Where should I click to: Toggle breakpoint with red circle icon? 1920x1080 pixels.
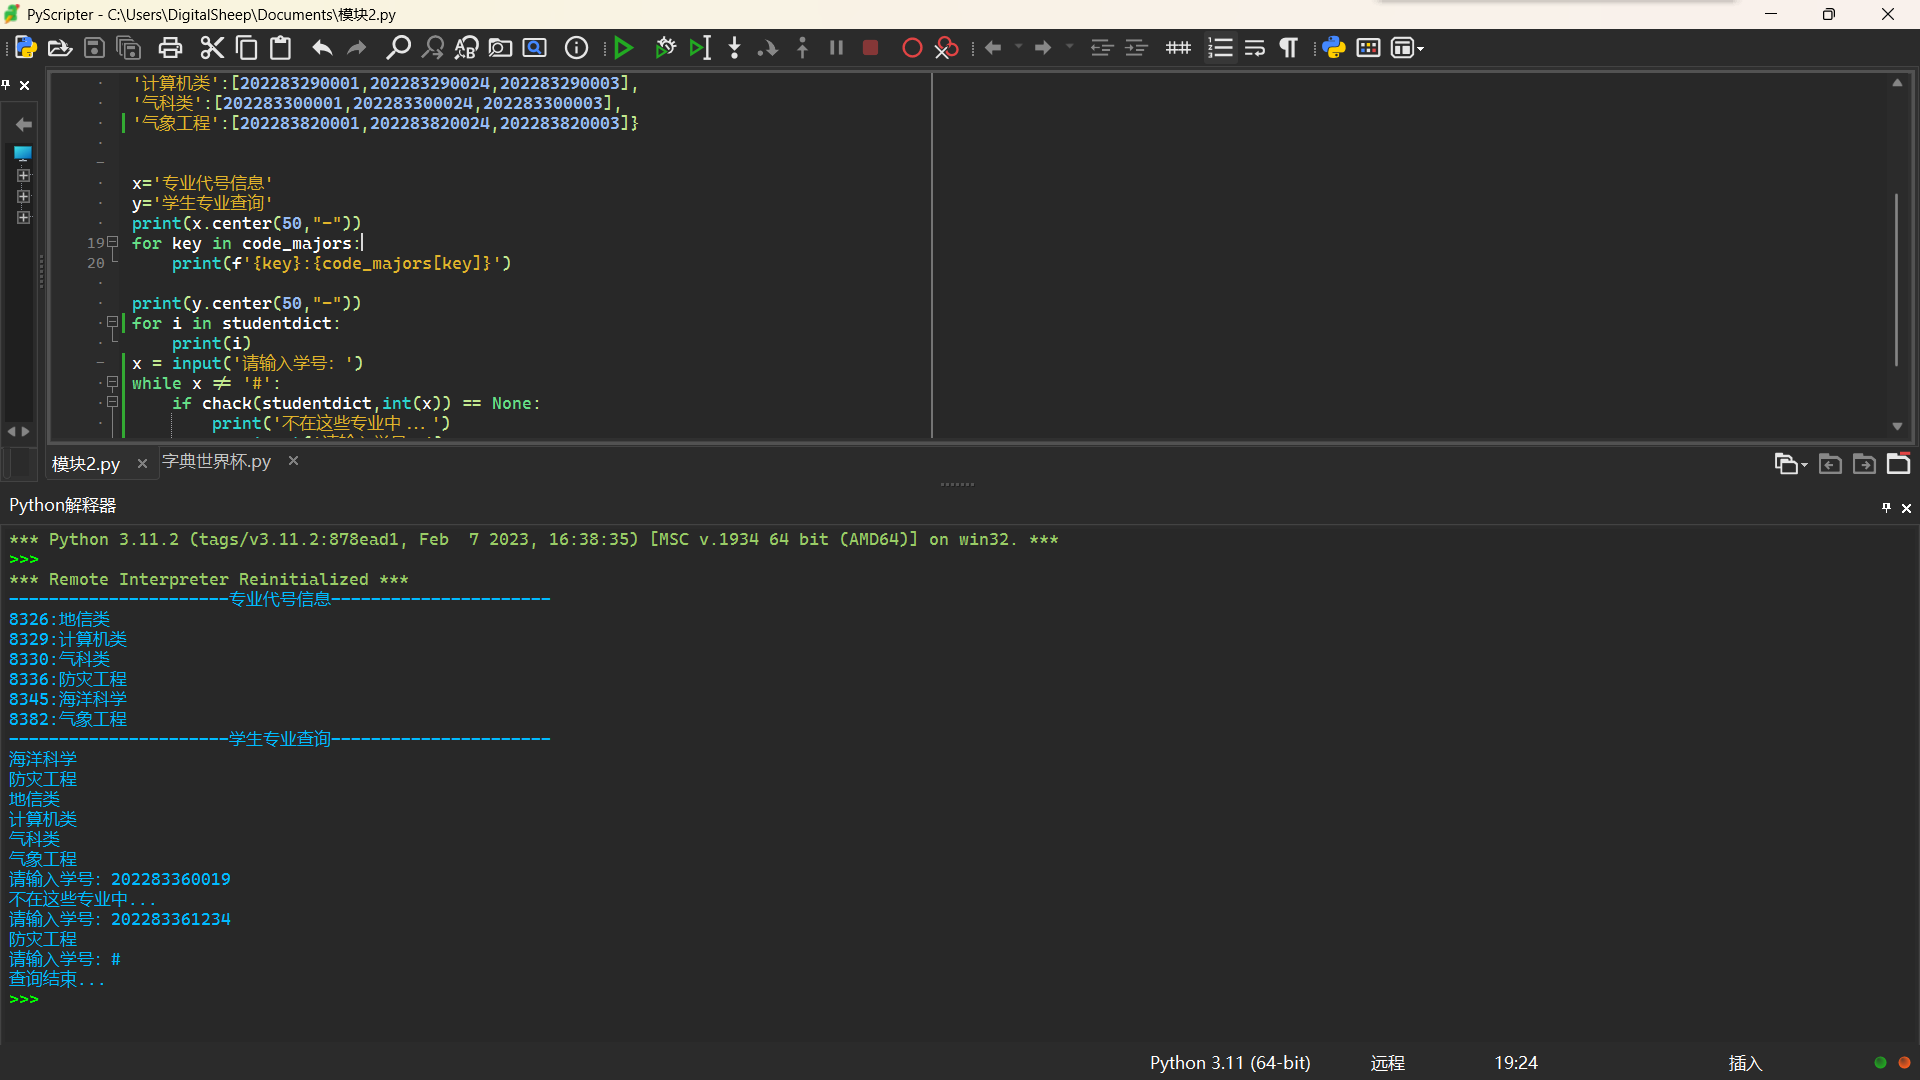pyautogui.click(x=911, y=47)
